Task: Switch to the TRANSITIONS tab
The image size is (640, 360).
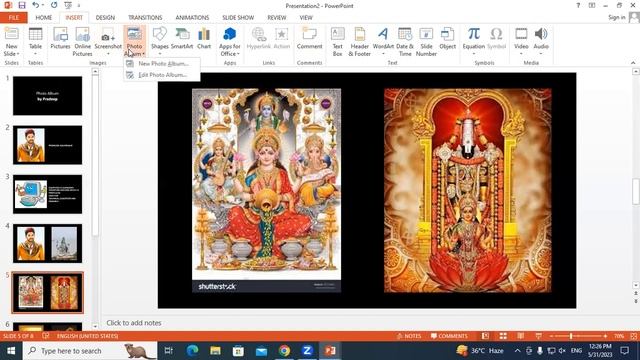Action: (145, 18)
